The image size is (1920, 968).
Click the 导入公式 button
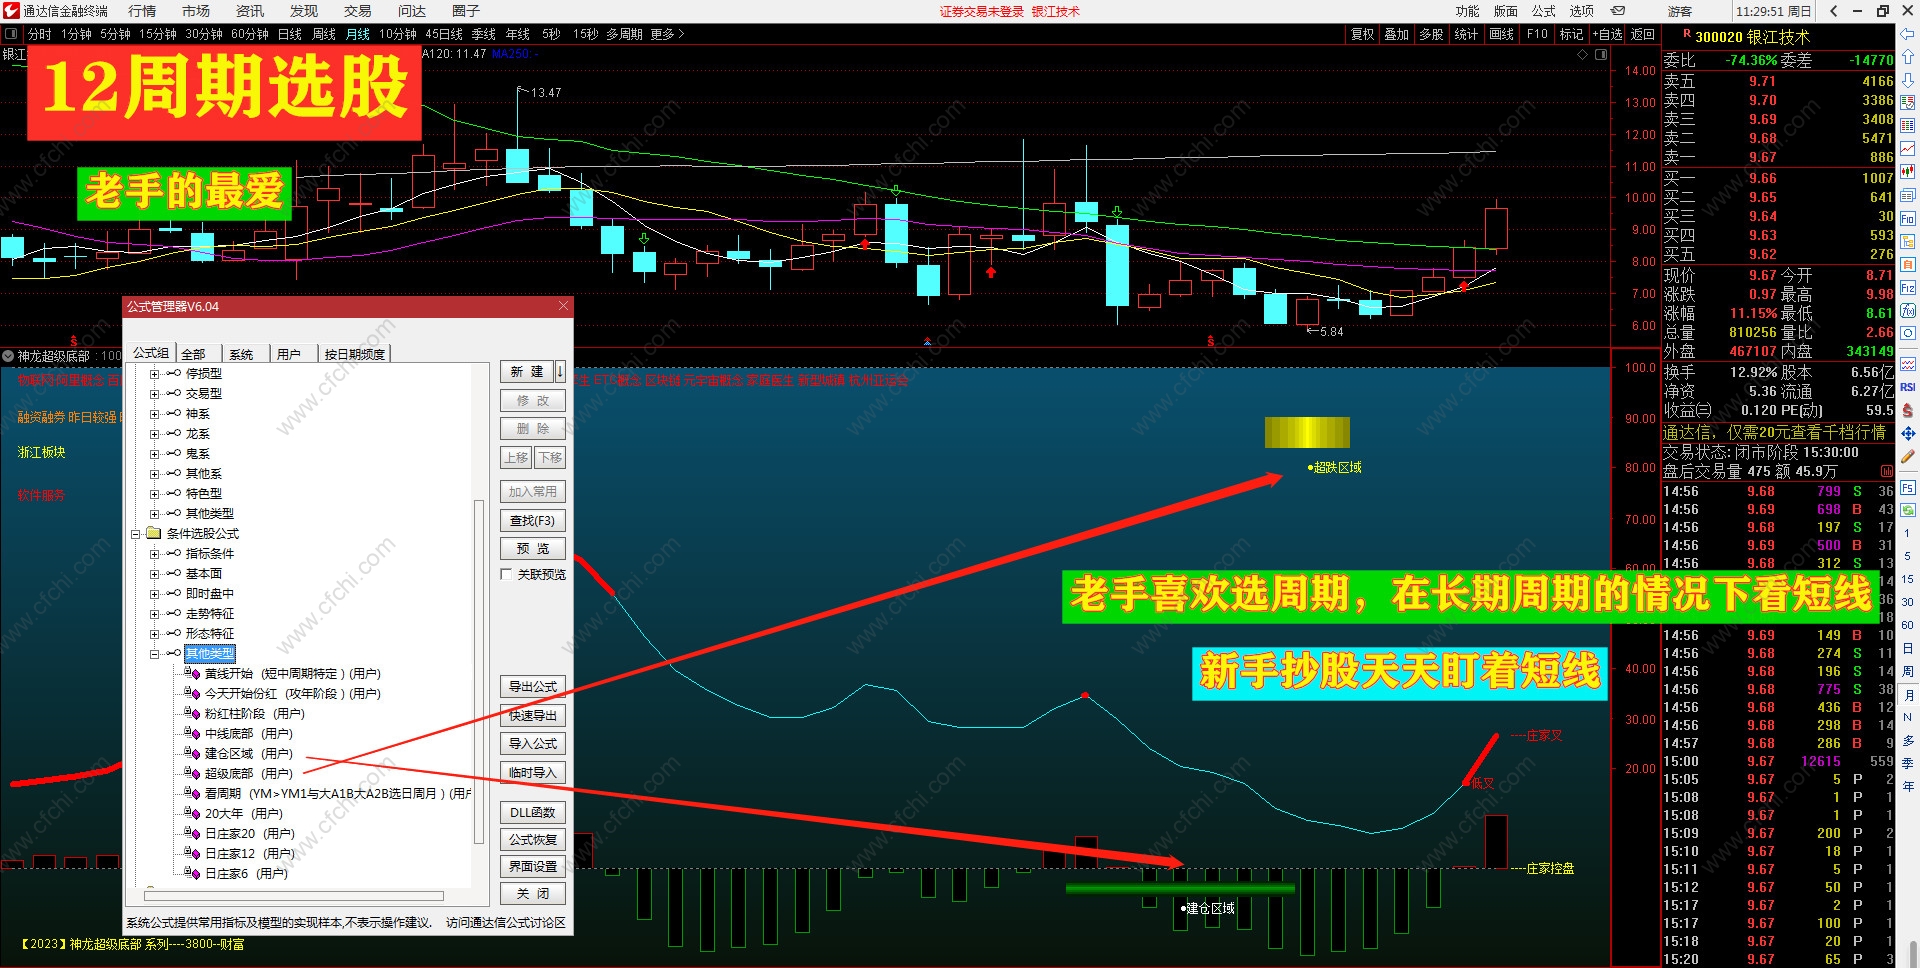point(532,744)
